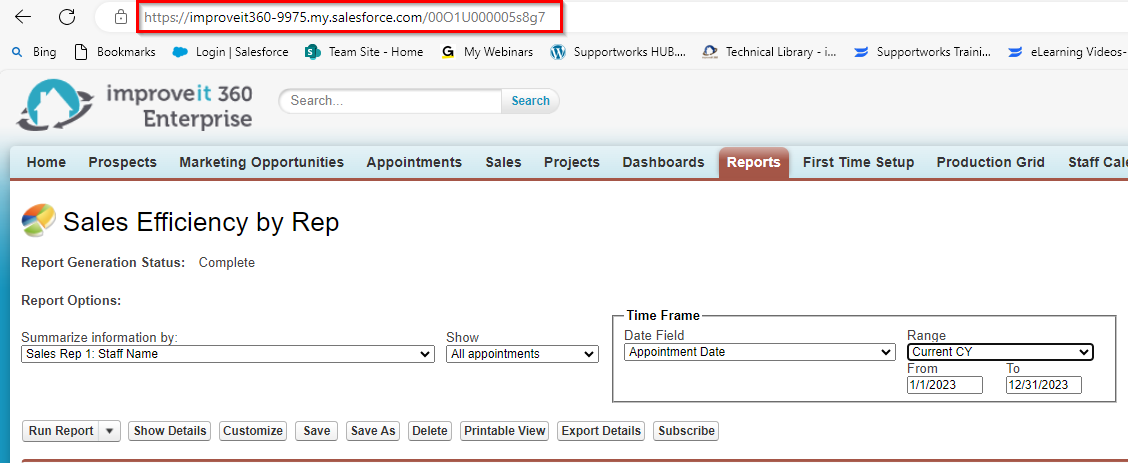This screenshot has width=1128, height=463.
Task: Select the Sales tab
Action: tap(504, 162)
